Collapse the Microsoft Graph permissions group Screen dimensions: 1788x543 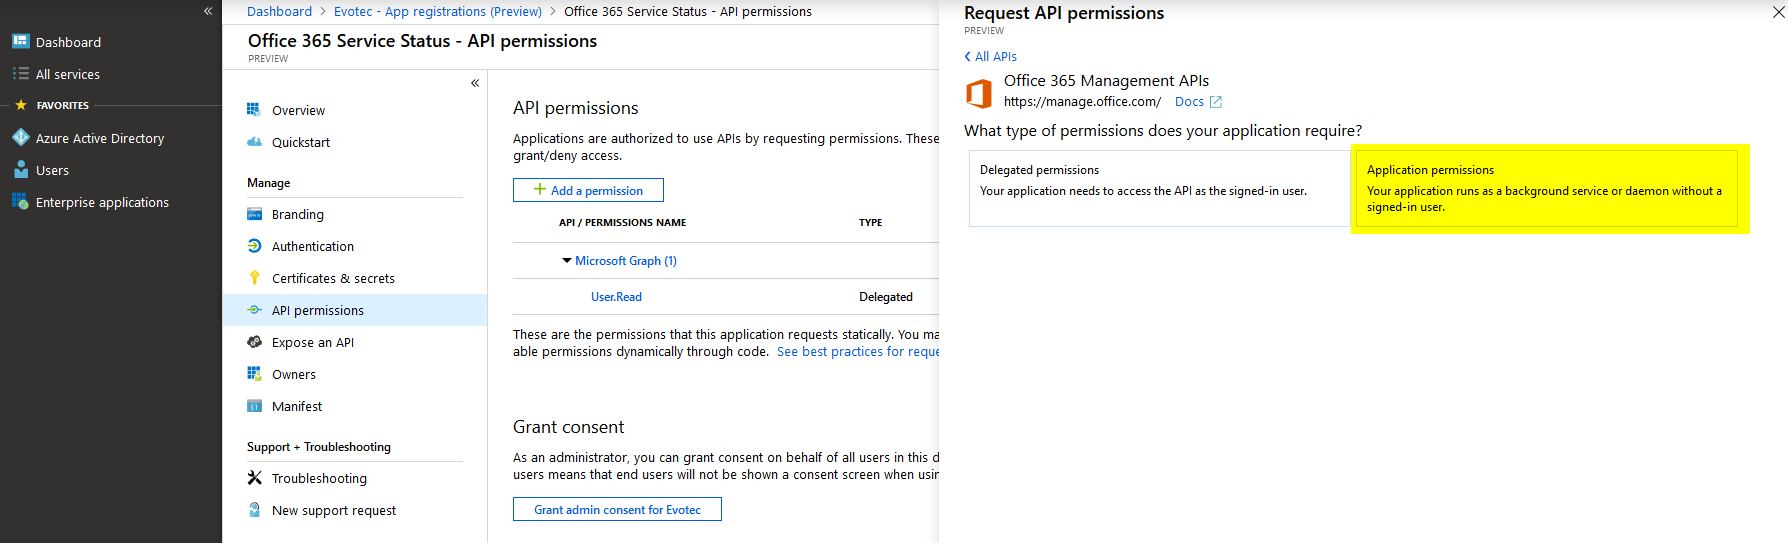click(567, 261)
